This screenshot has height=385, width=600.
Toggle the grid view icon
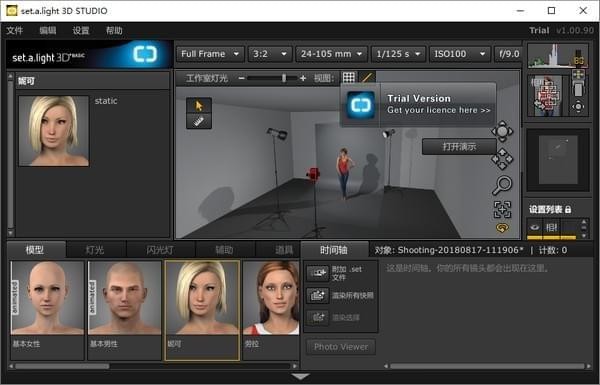(349, 78)
